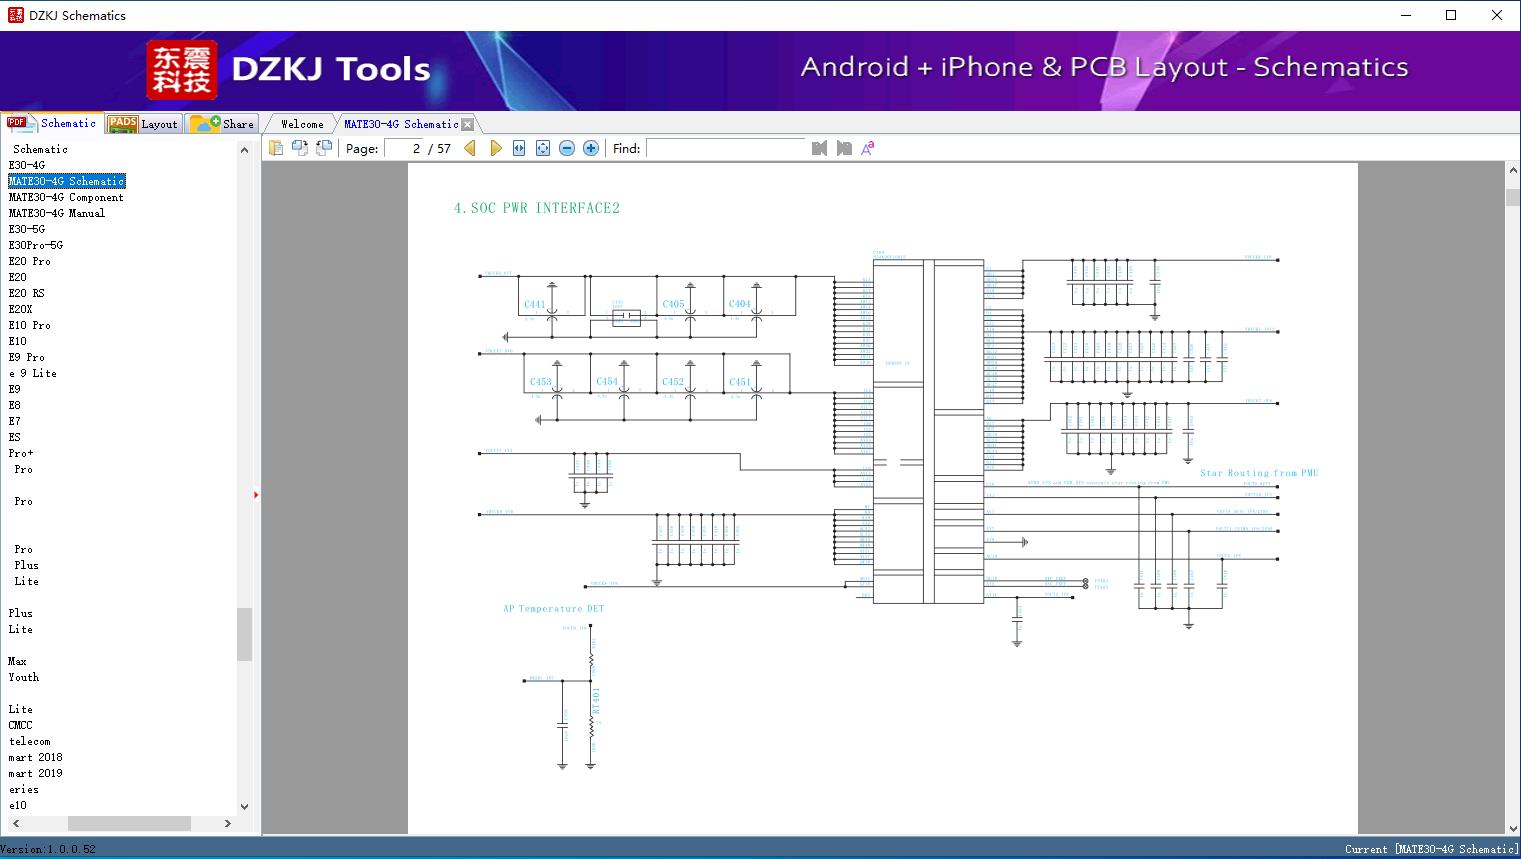Select E20X in the tree

click(x=21, y=309)
